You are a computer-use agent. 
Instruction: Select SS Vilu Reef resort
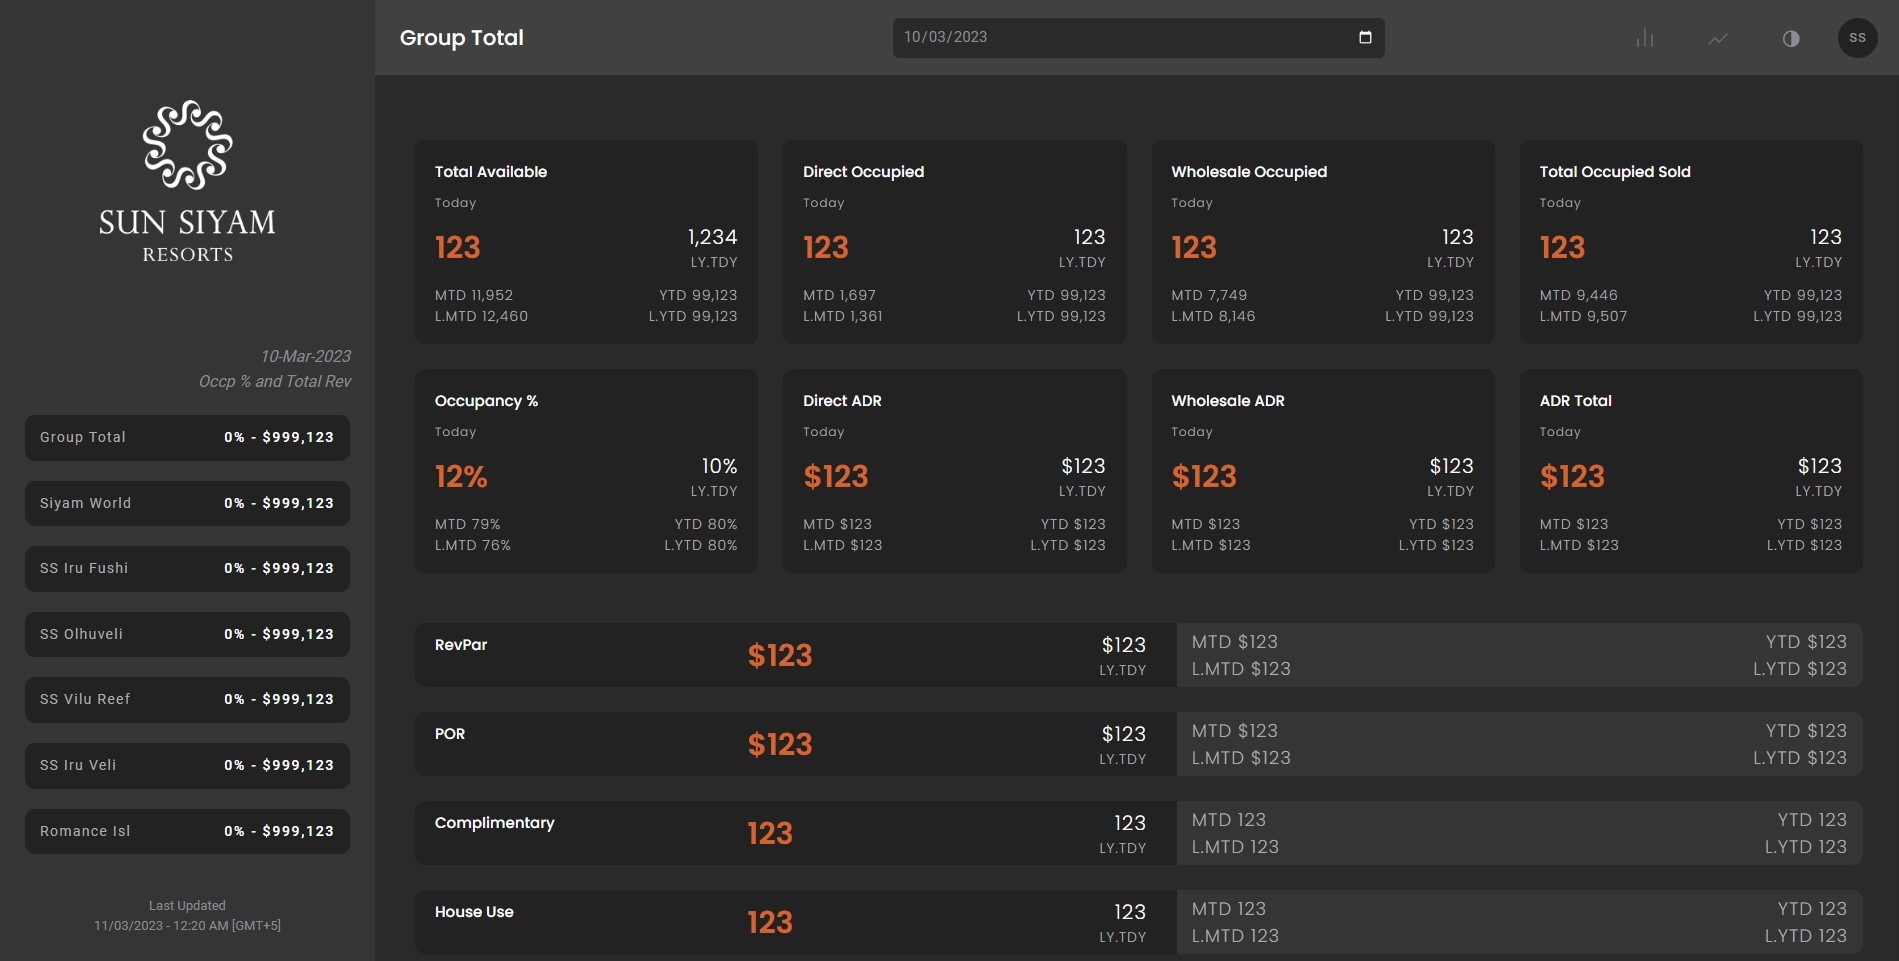(187, 700)
